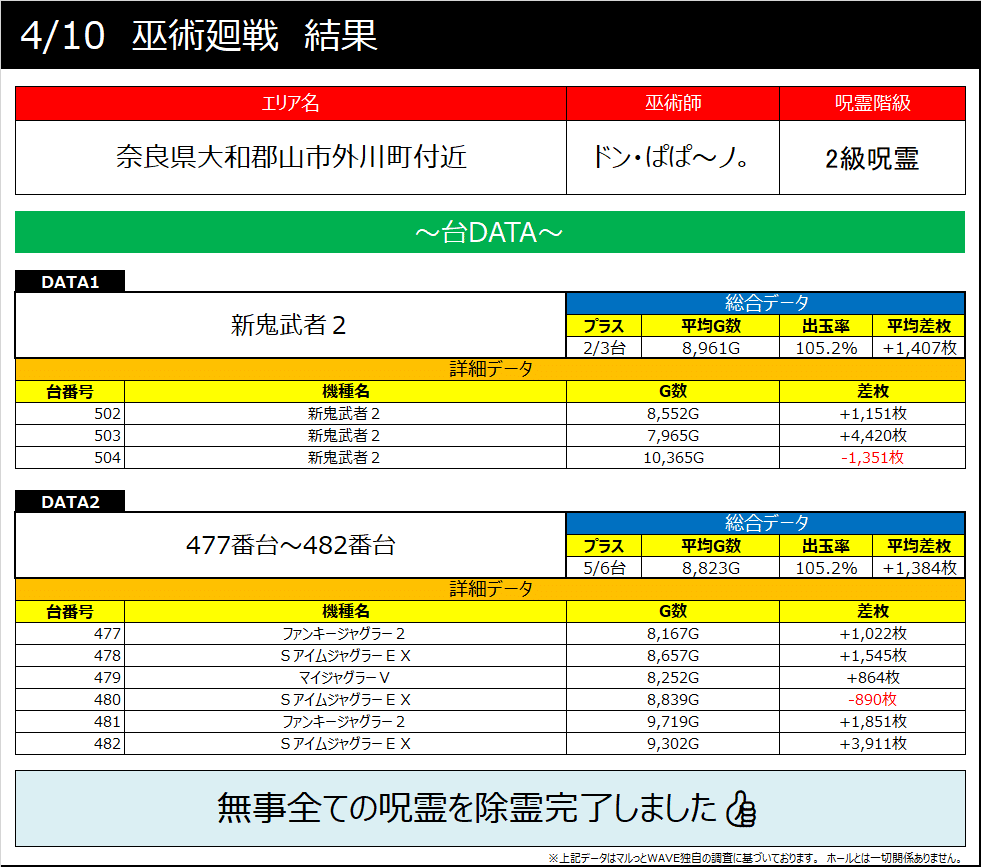The width and height of the screenshot is (981, 867).
Task: Click the footnote about マルっとWAVE data
Action: (x=756, y=858)
